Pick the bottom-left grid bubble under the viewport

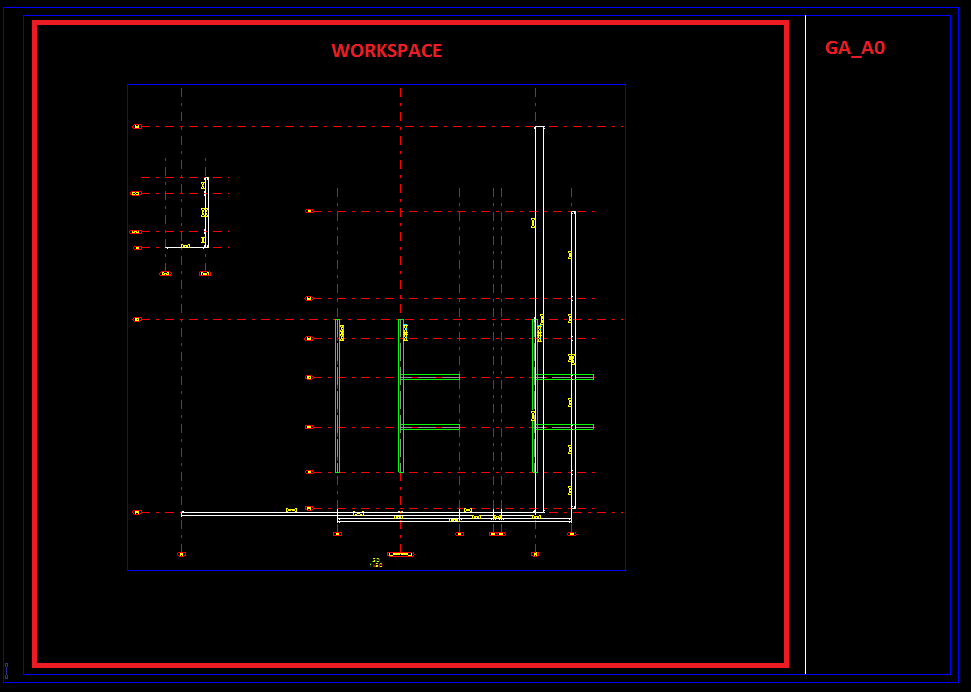click(181, 554)
